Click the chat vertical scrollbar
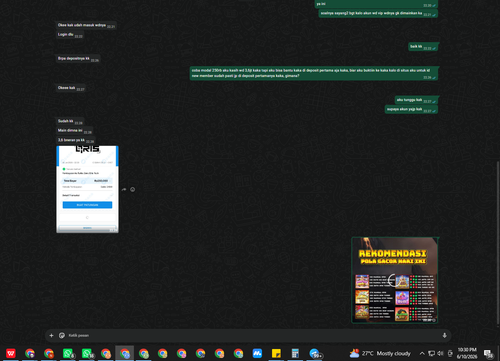The height and width of the screenshot is (361, 500). pos(497,242)
